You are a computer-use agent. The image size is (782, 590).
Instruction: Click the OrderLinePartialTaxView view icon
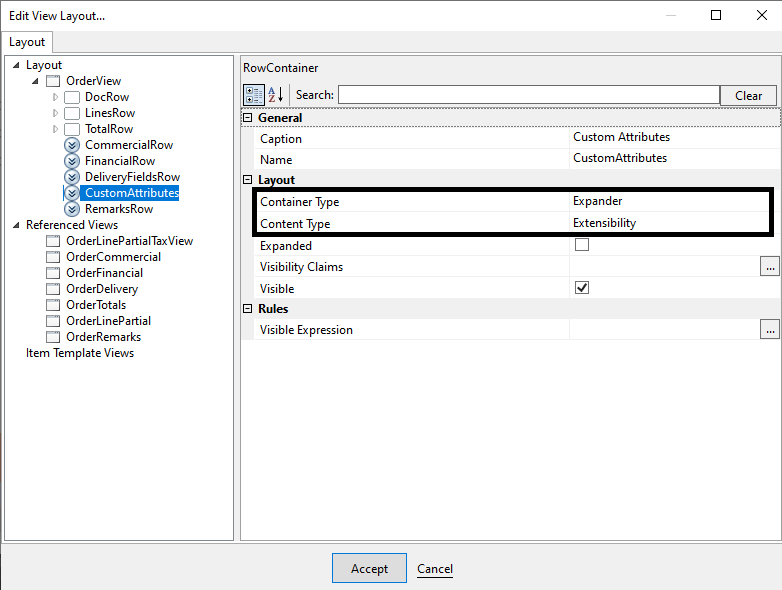53,241
